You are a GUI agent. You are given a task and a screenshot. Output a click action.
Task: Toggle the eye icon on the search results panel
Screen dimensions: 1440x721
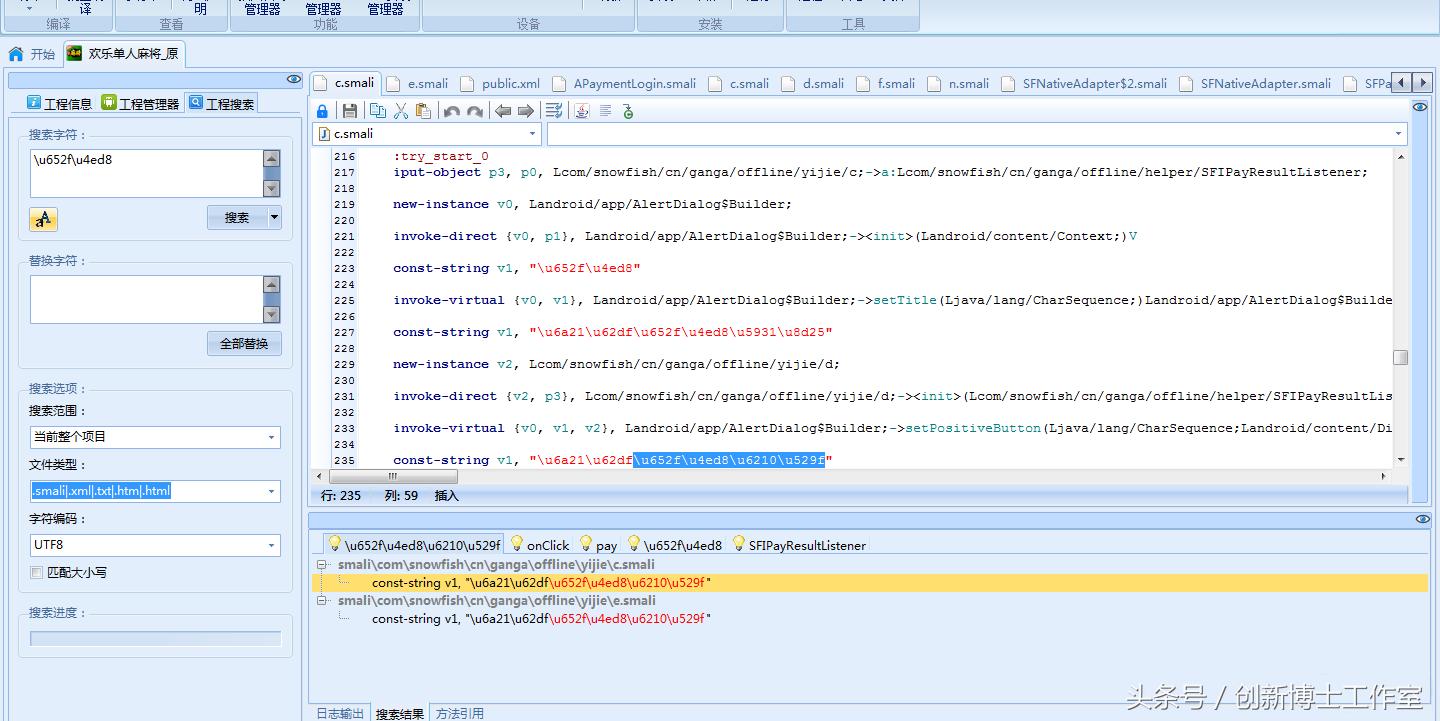(1422, 519)
